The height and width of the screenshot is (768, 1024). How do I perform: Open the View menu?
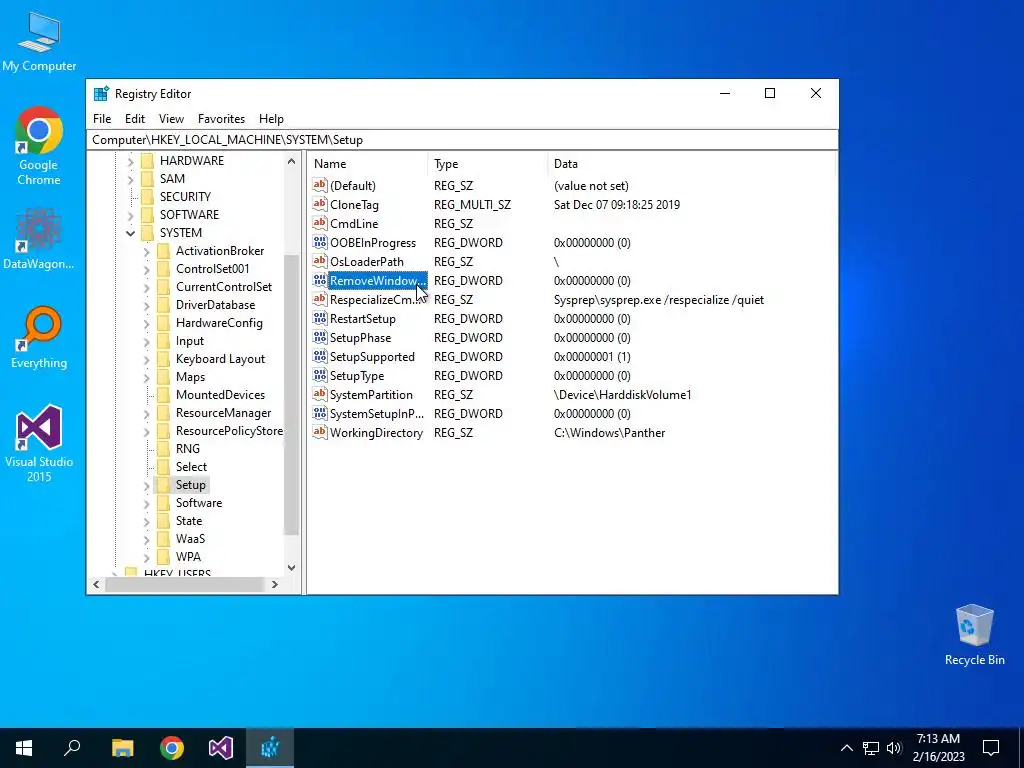click(171, 119)
